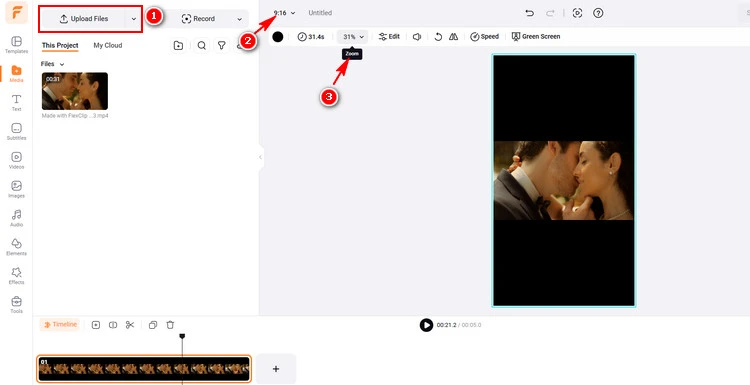This screenshot has width=750, height=385.
Task: Switch to the My Cloud tab
Action: point(108,45)
